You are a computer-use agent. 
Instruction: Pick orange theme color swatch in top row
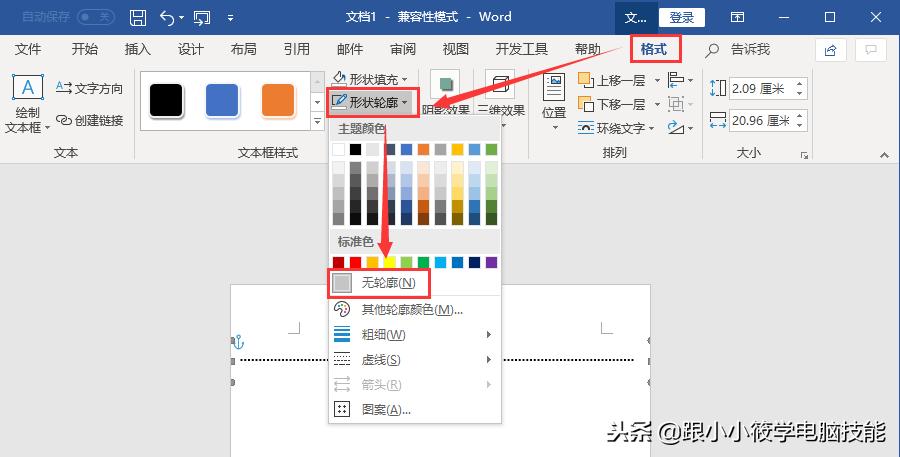[x=424, y=149]
